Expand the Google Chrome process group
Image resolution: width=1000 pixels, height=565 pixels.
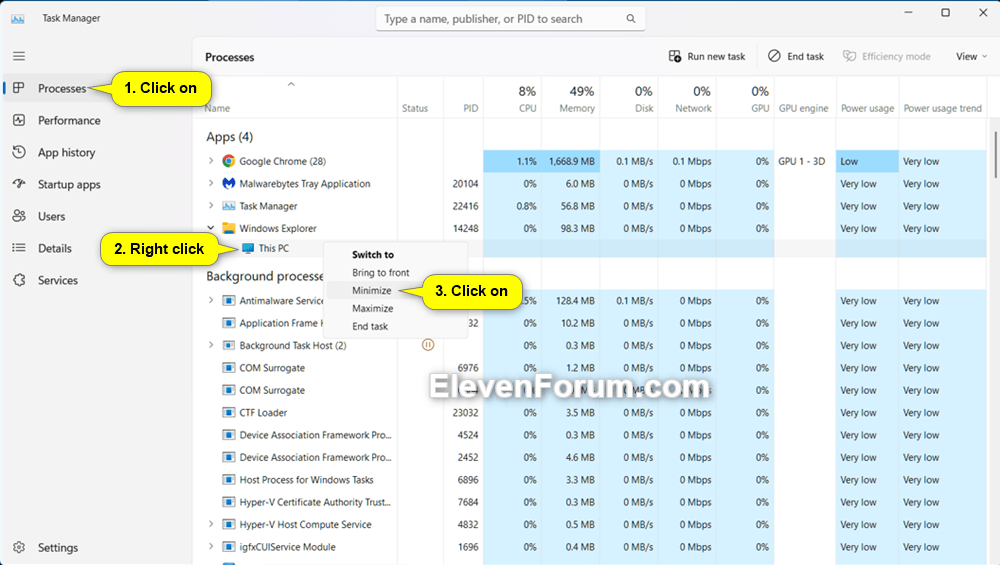210,161
